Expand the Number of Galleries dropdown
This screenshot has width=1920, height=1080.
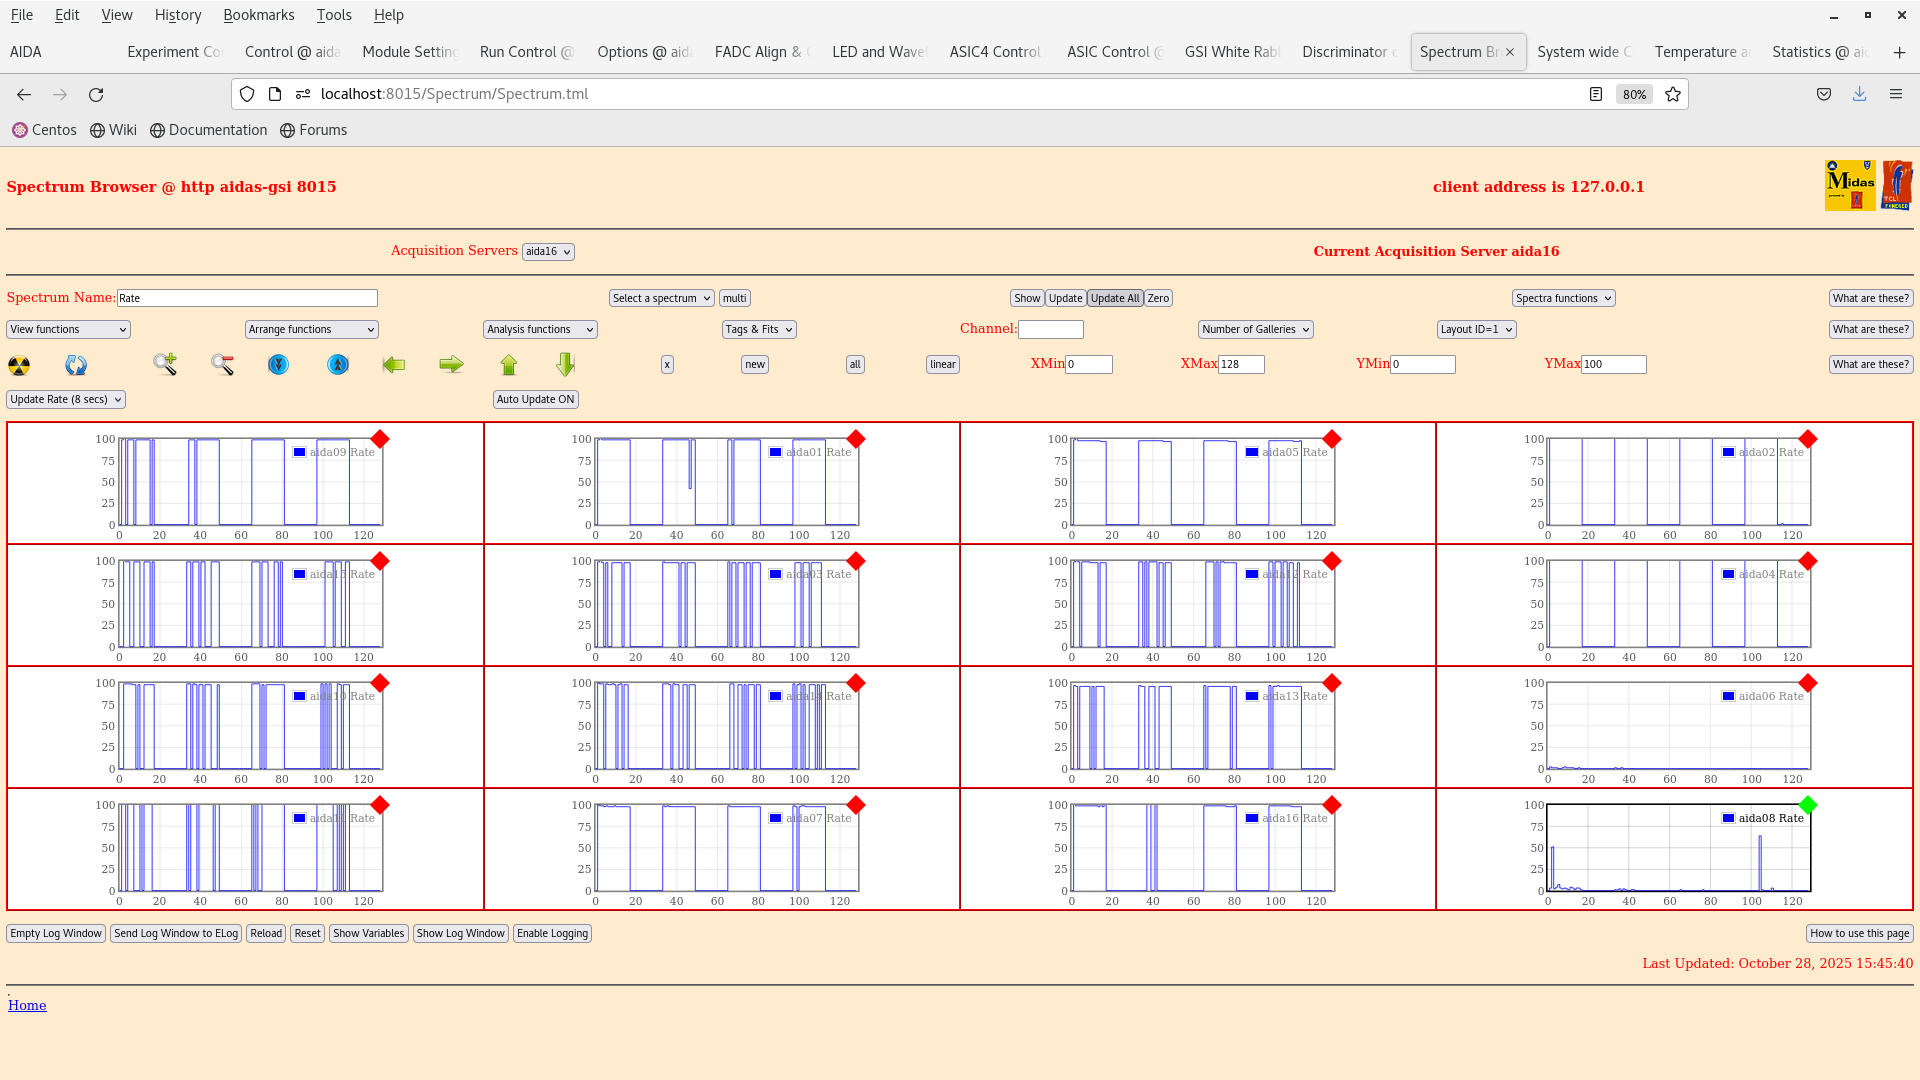click(1255, 329)
